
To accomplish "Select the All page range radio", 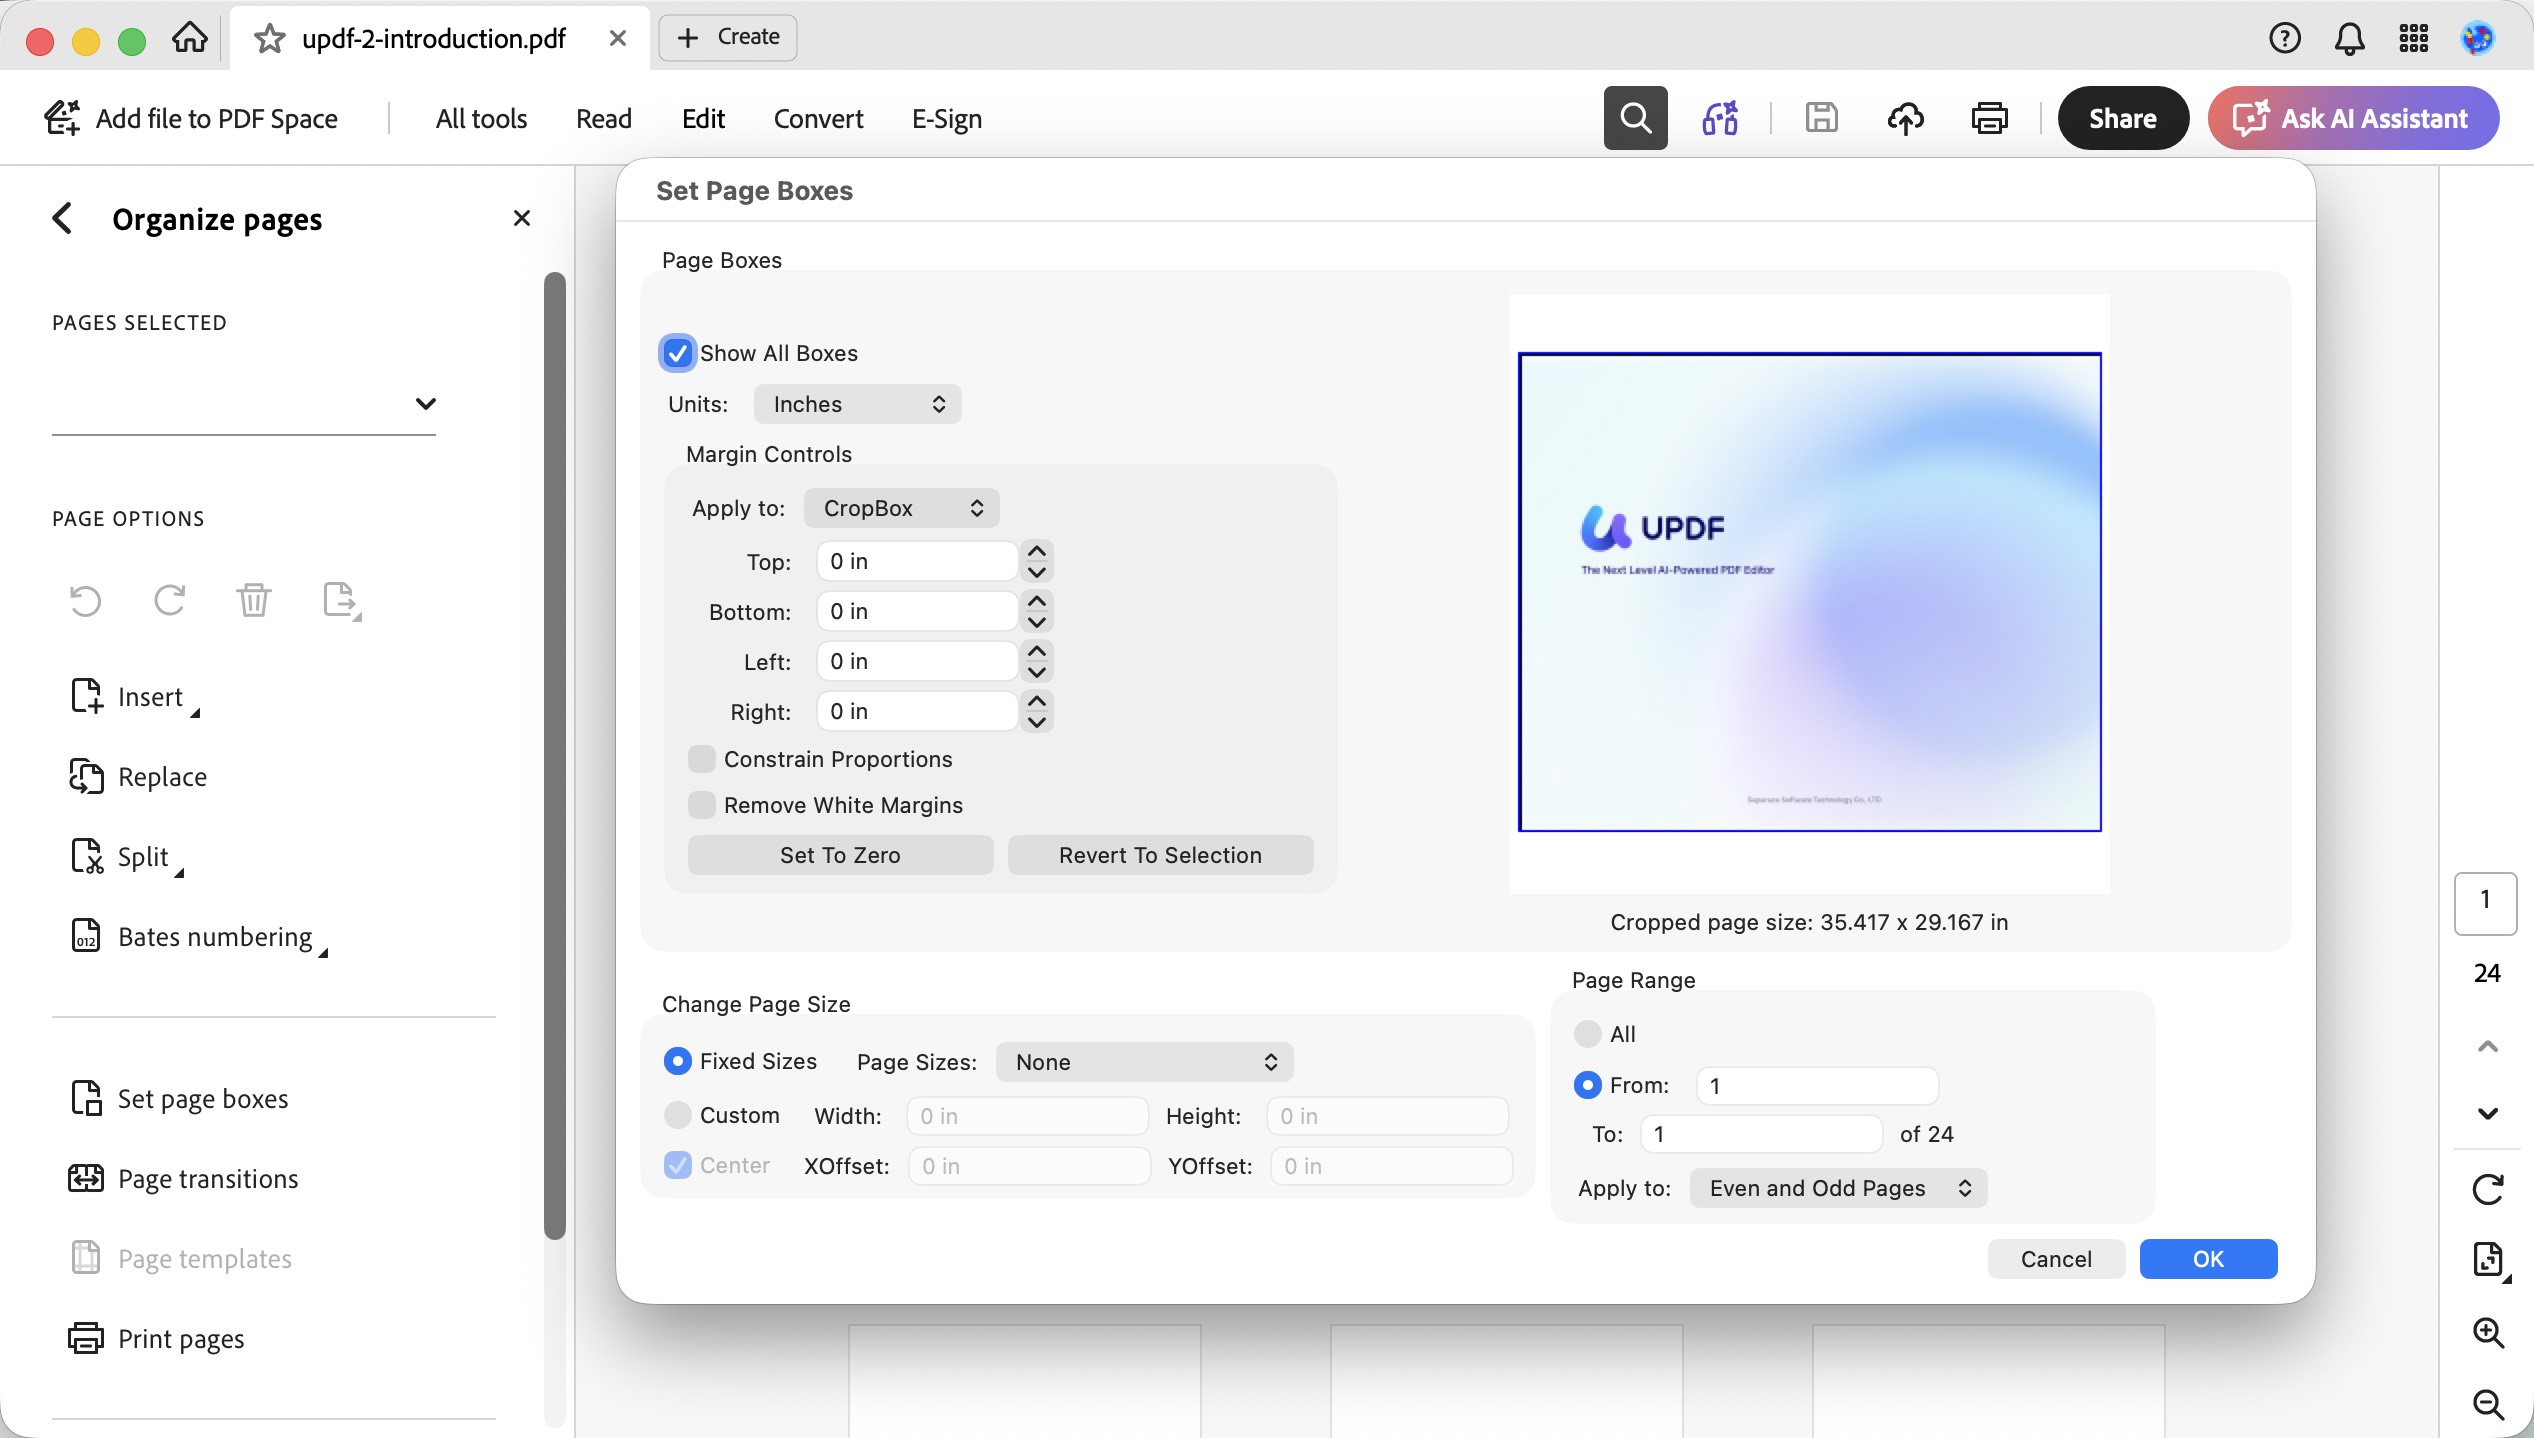I will pos(1587,1034).
